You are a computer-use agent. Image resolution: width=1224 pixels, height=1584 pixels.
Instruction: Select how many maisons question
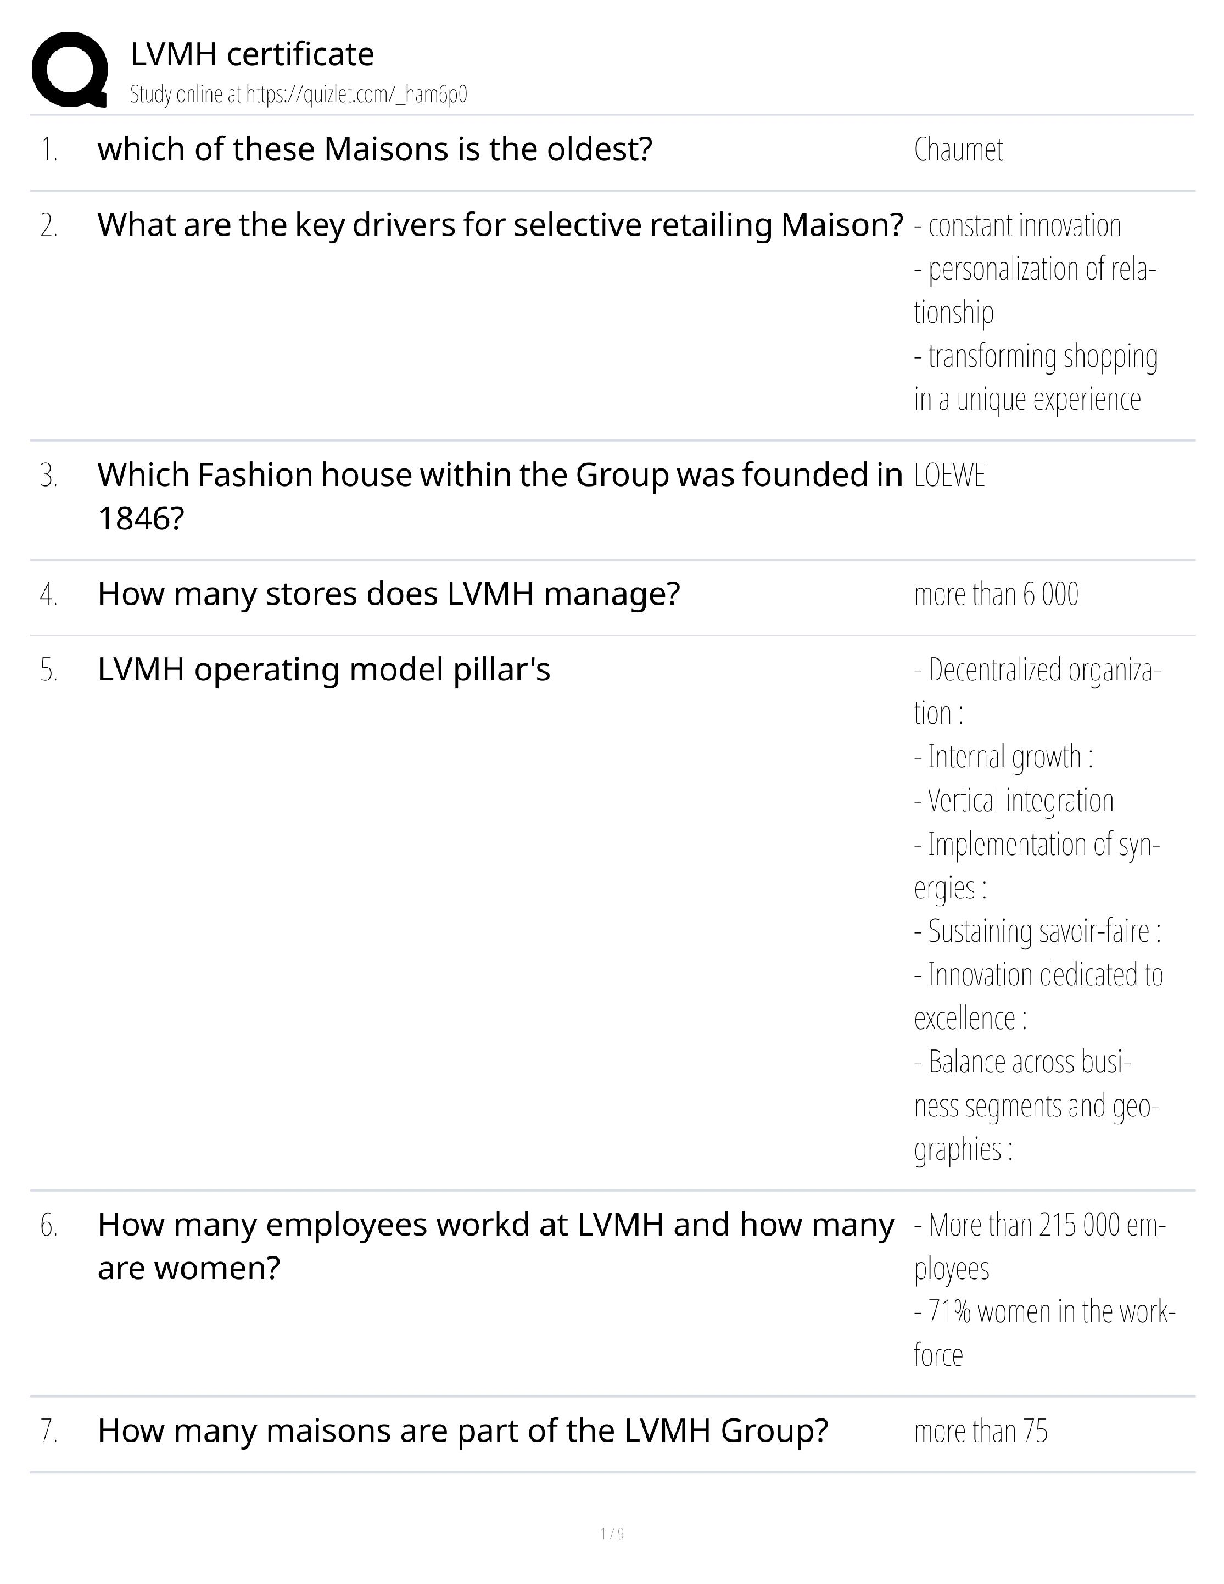(463, 1432)
